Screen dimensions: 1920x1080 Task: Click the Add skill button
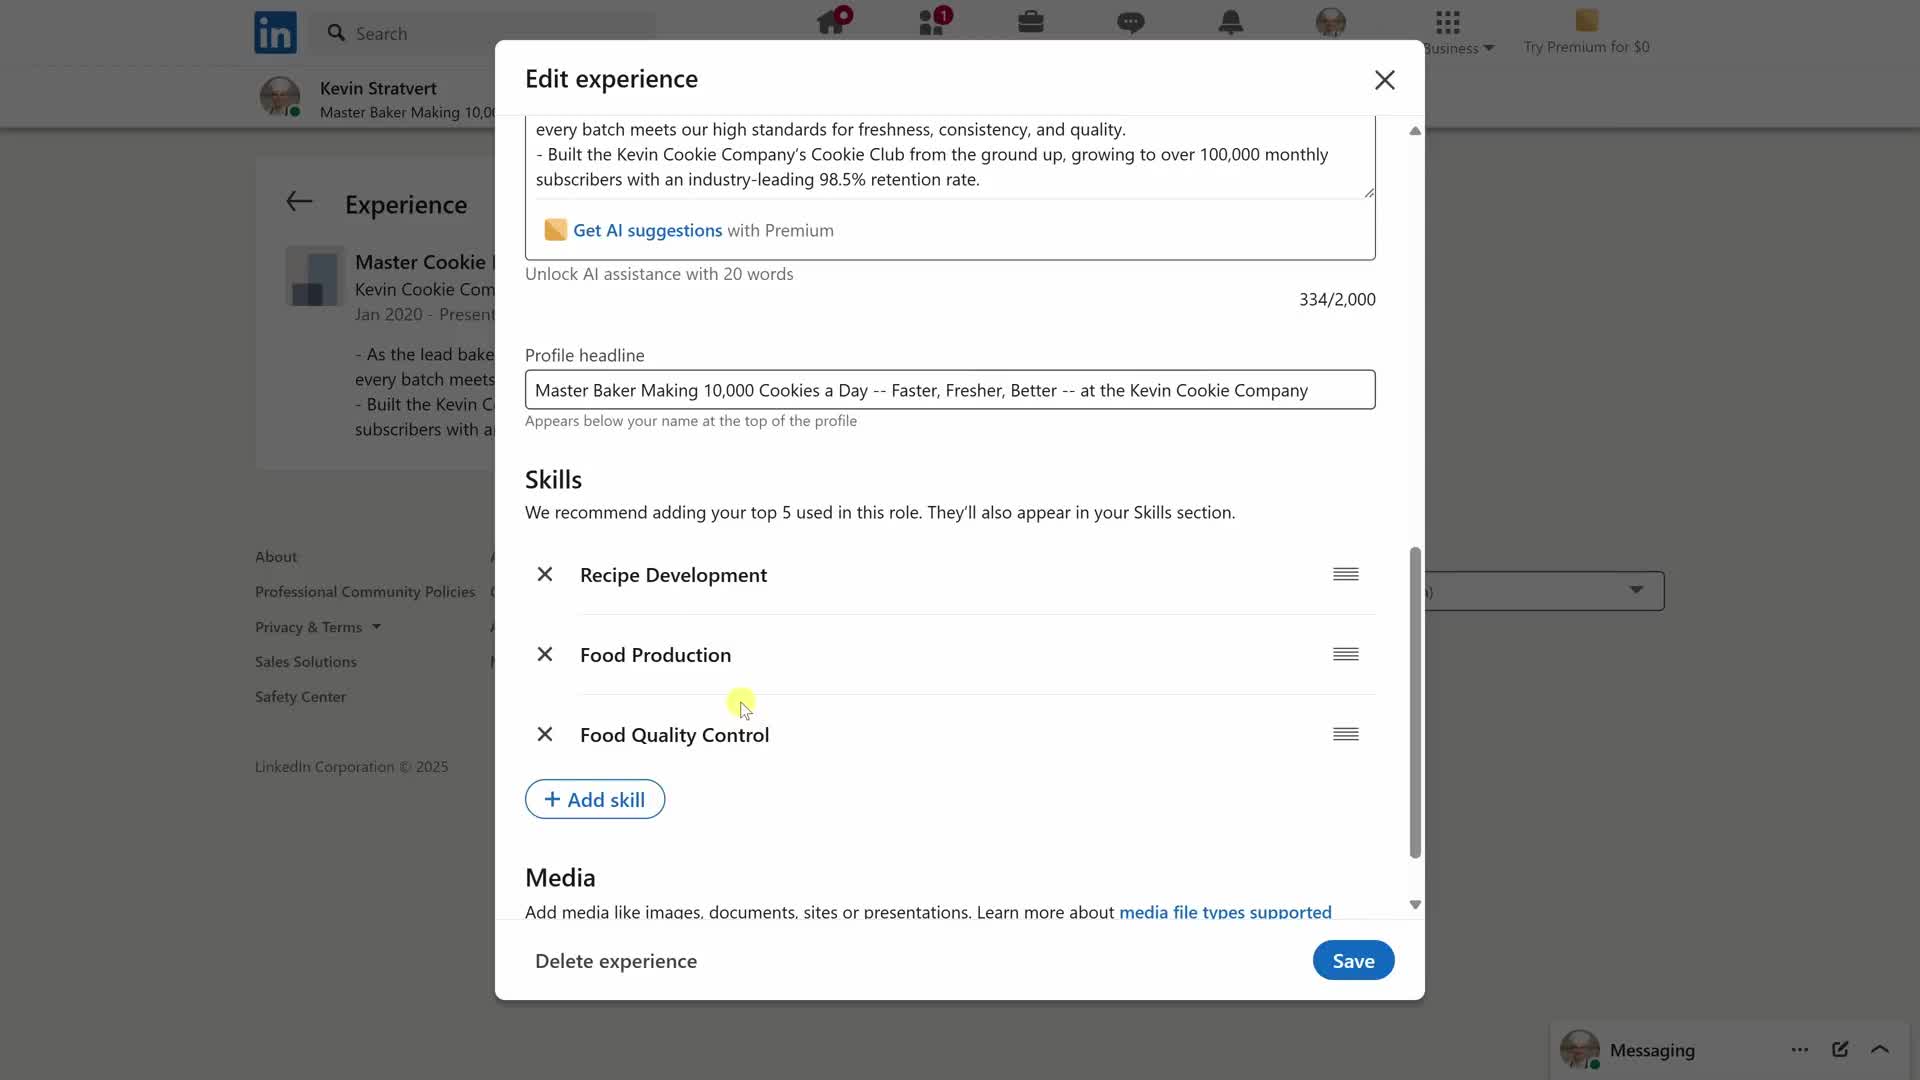click(595, 799)
